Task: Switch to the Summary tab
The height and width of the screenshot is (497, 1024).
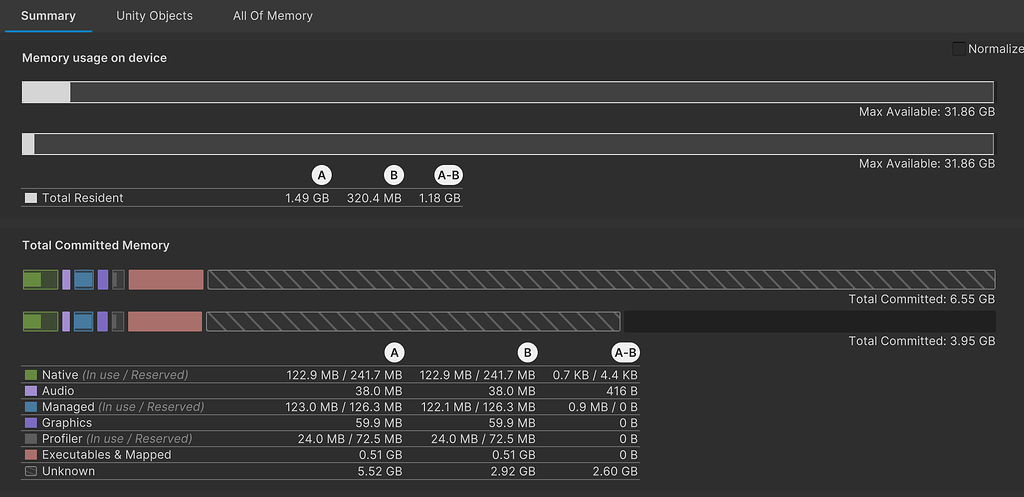Action: click(48, 16)
